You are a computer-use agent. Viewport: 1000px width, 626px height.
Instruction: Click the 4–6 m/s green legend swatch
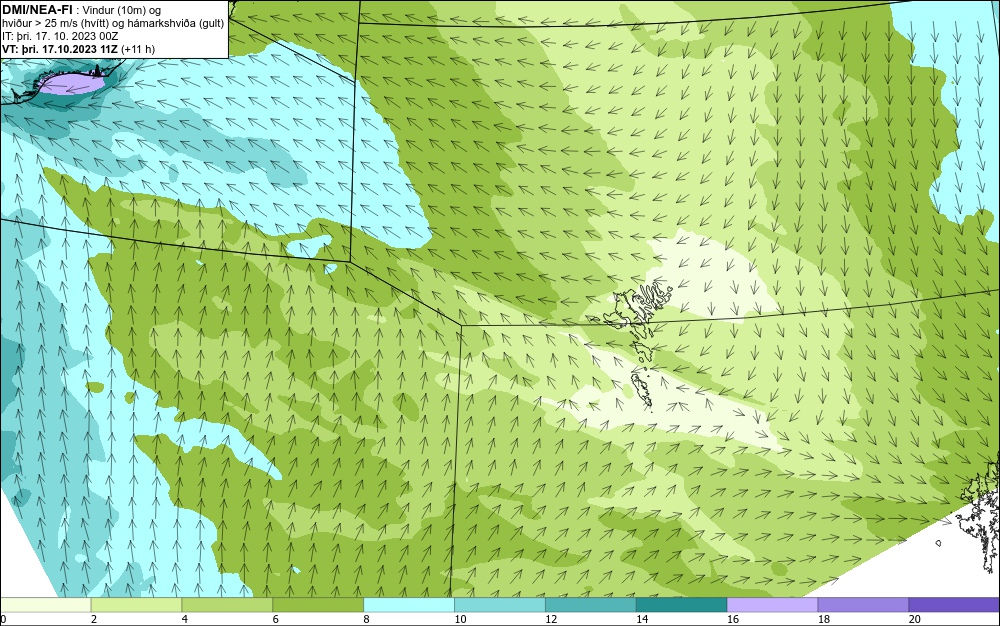227,604
